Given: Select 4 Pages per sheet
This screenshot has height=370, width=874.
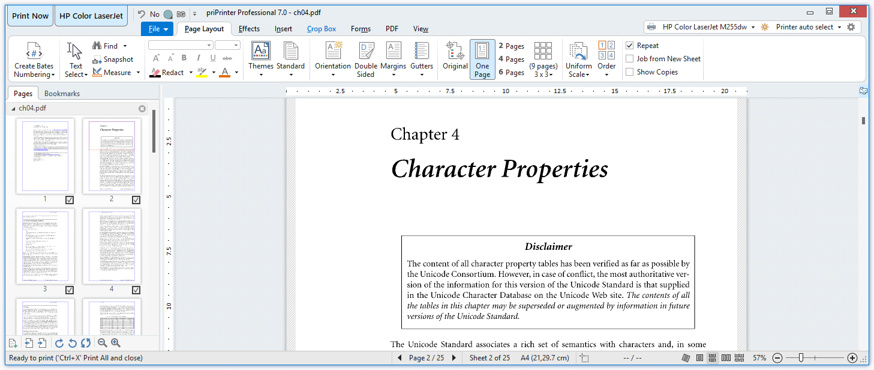Looking at the screenshot, I should coord(511,59).
